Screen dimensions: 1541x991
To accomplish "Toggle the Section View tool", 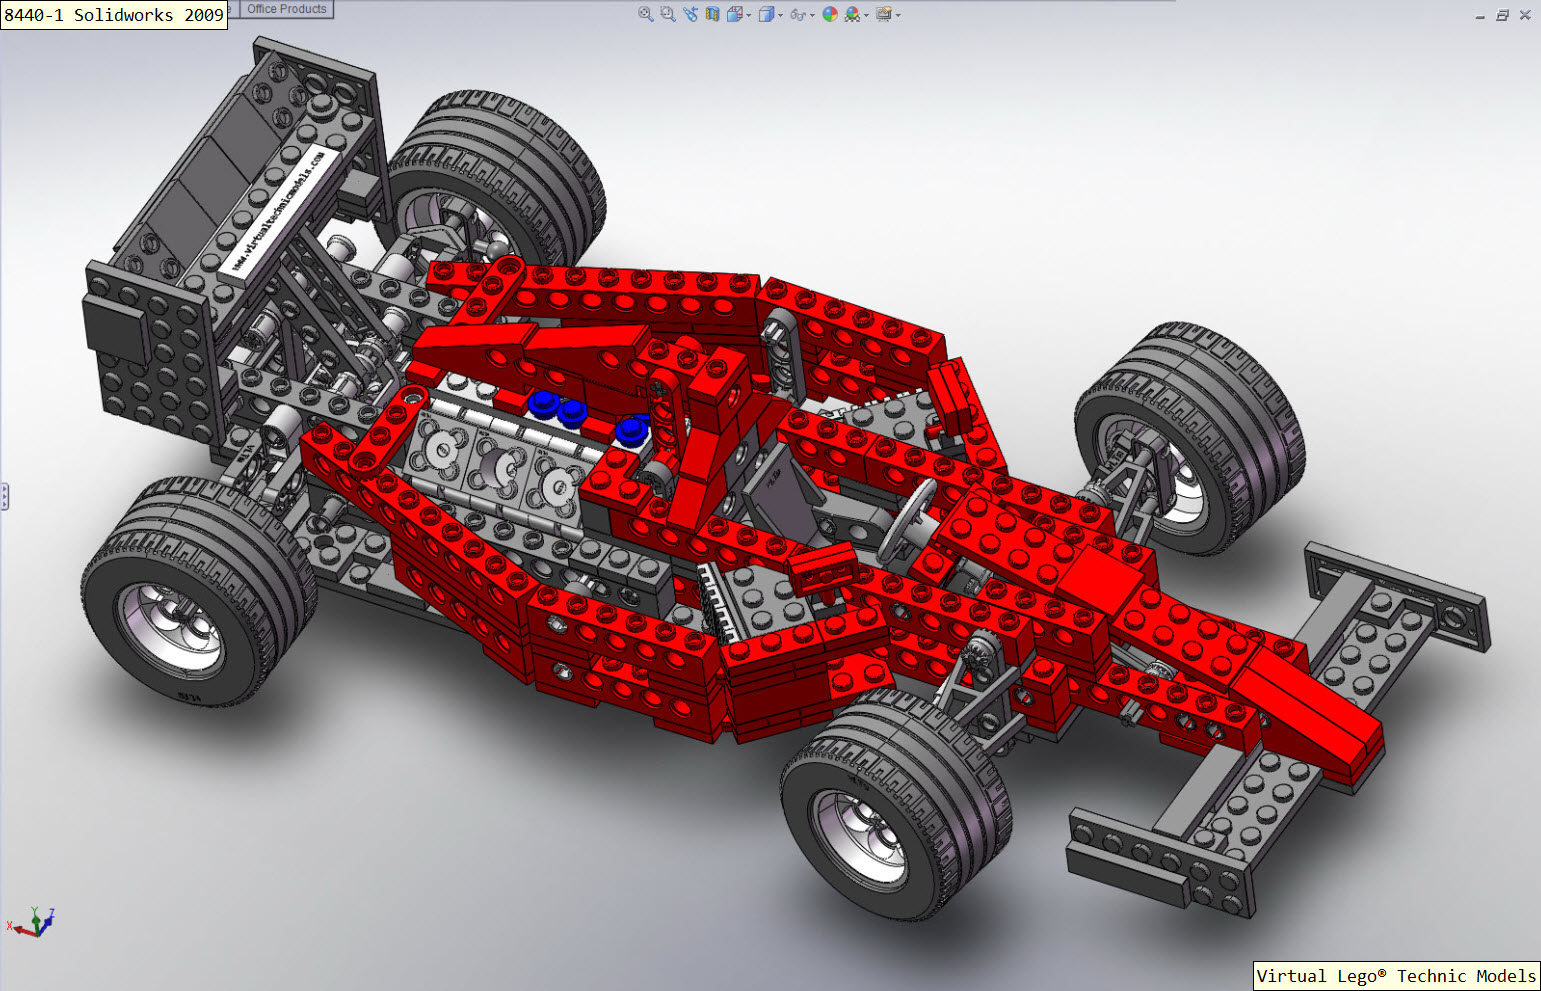I will coord(712,14).
